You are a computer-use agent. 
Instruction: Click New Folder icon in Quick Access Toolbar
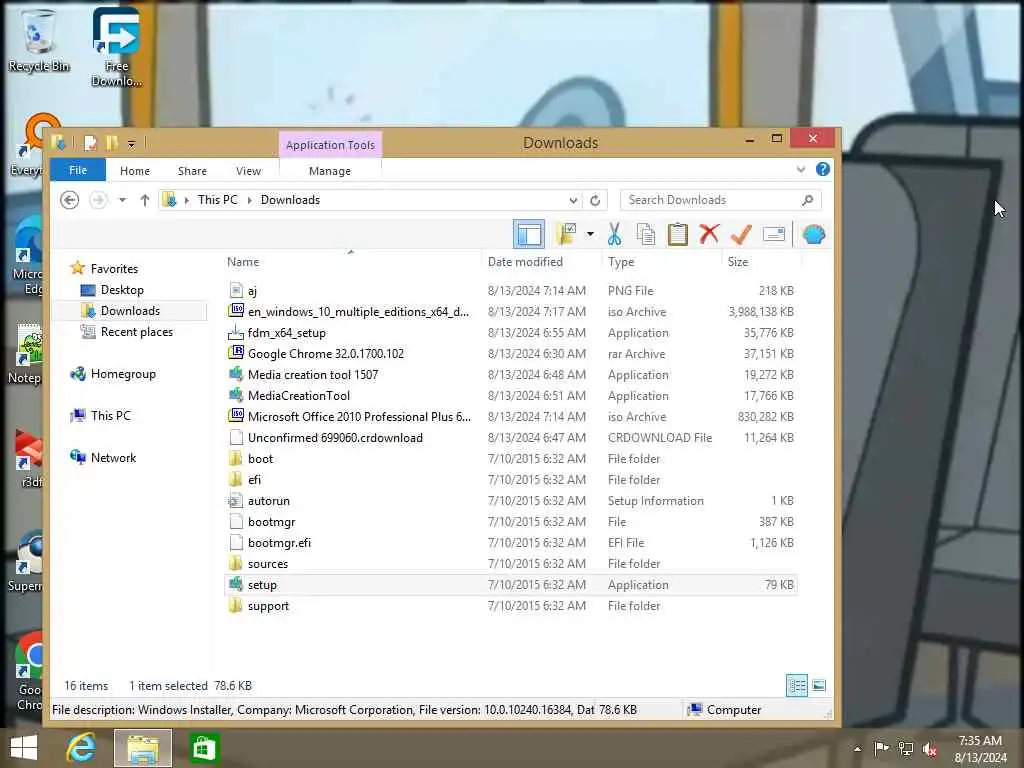pyautogui.click(x=112, y=143)
